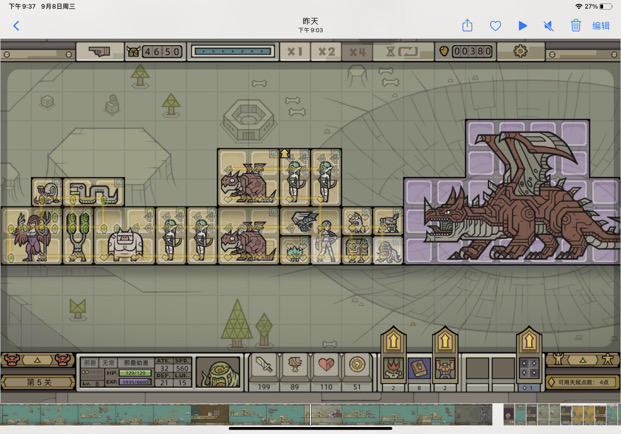This screenshot has height=434, width=621.
Task: Play the video
Action: coord(522,26)
